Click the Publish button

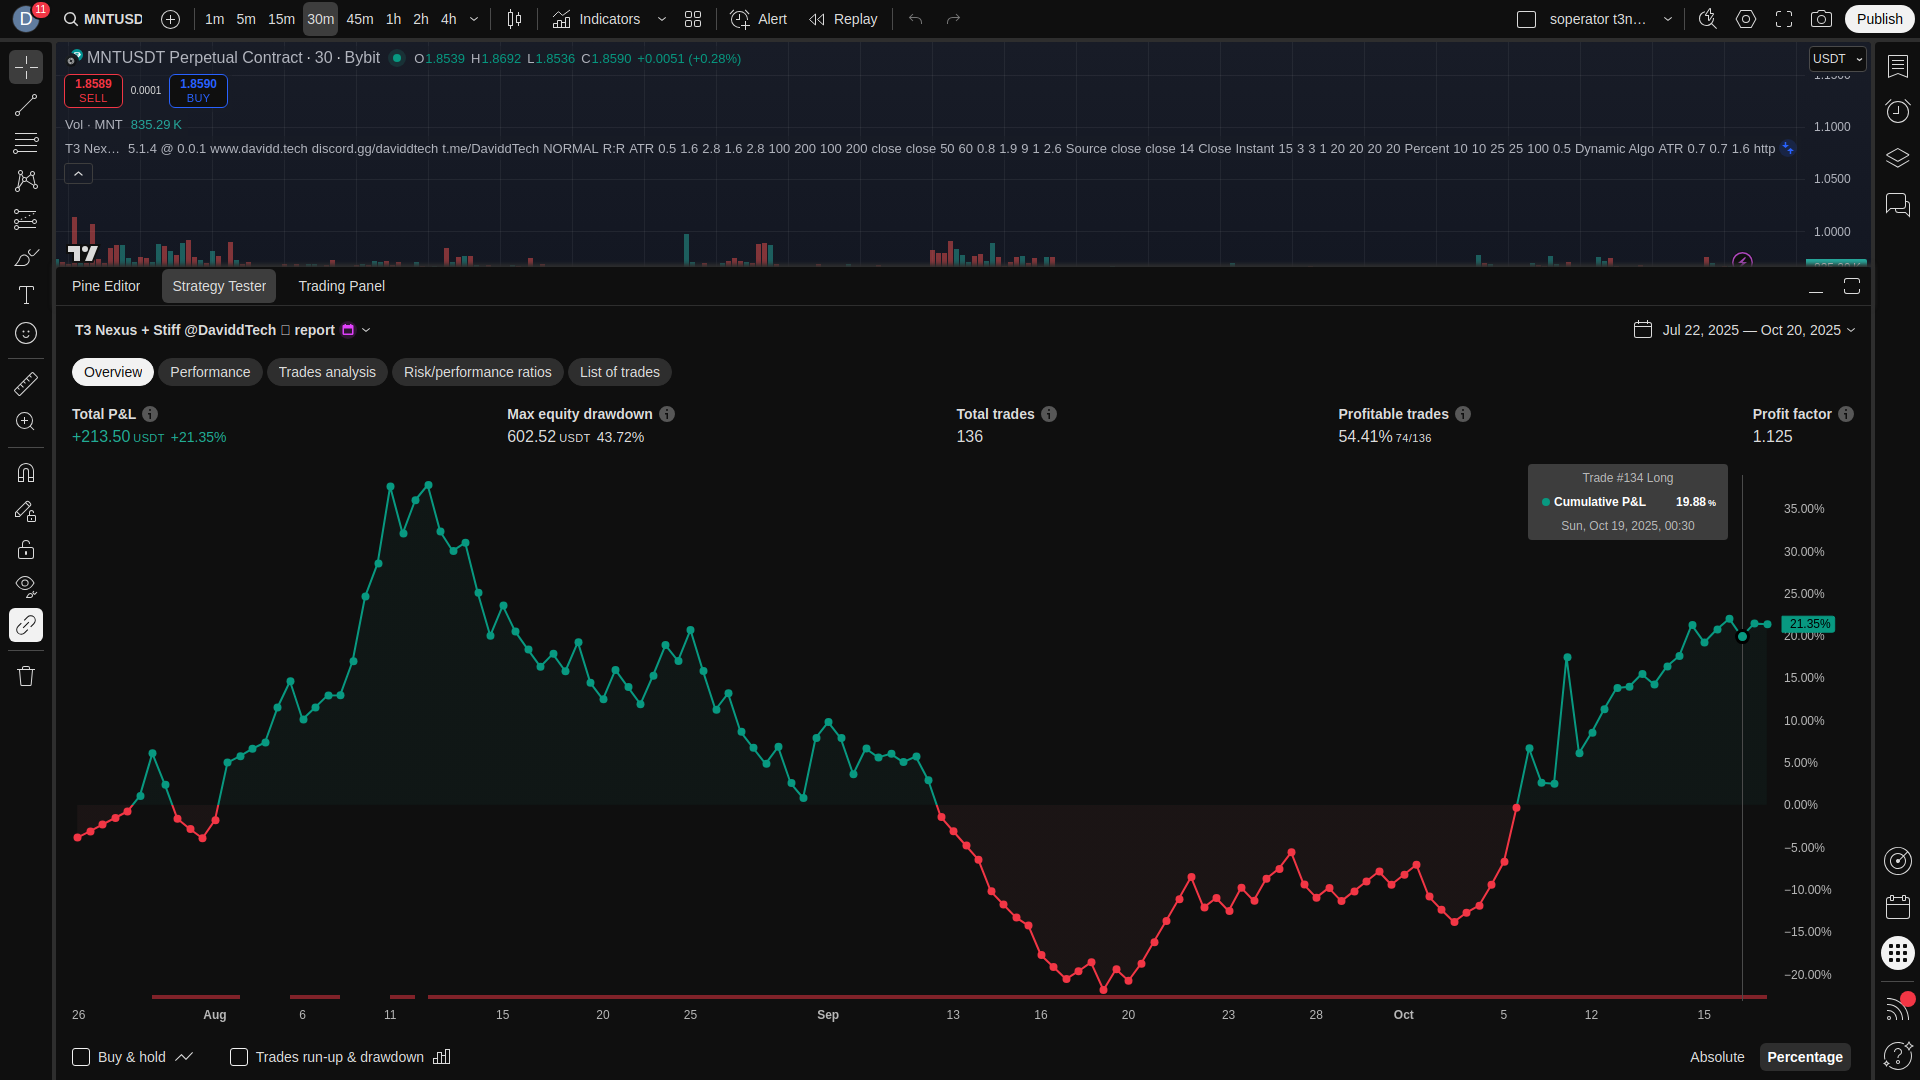[1878, 19]
